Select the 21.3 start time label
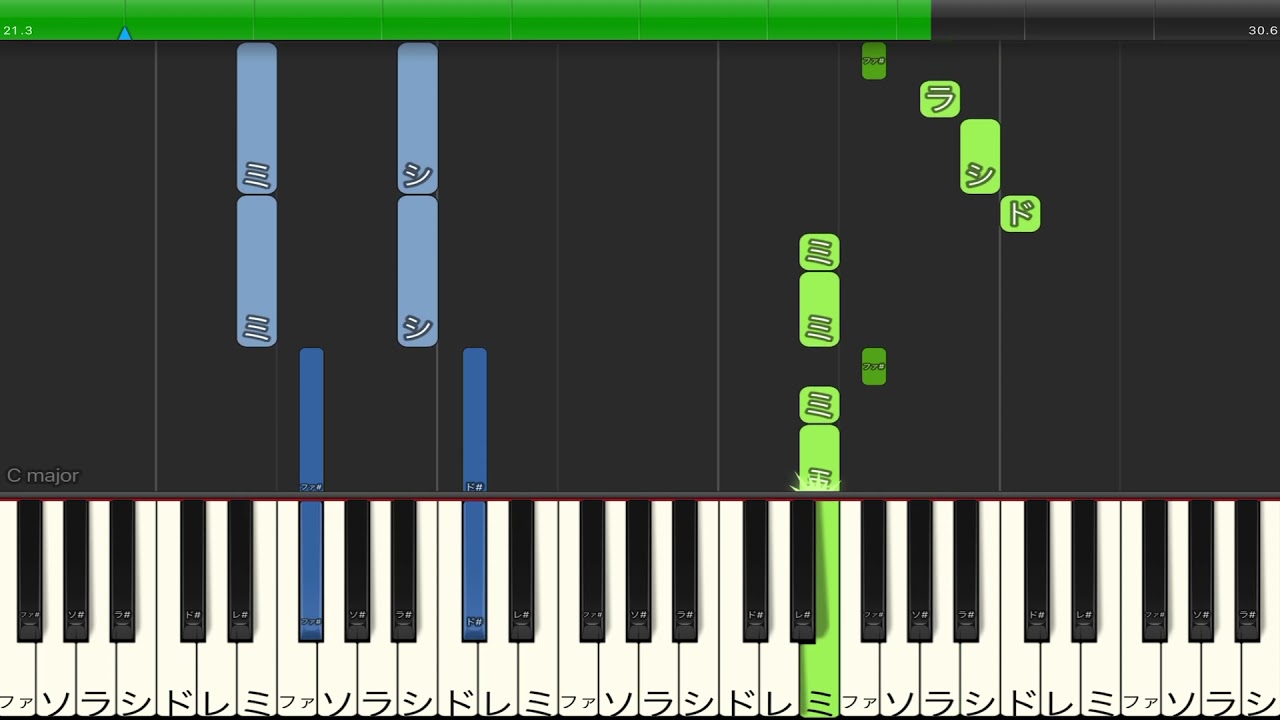1280x720 pixels. (x=18, y=31)
